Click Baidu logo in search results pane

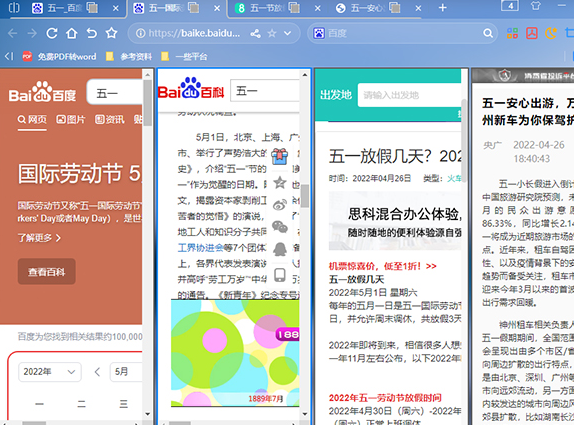pyautogui.click(x=42, y=92)
